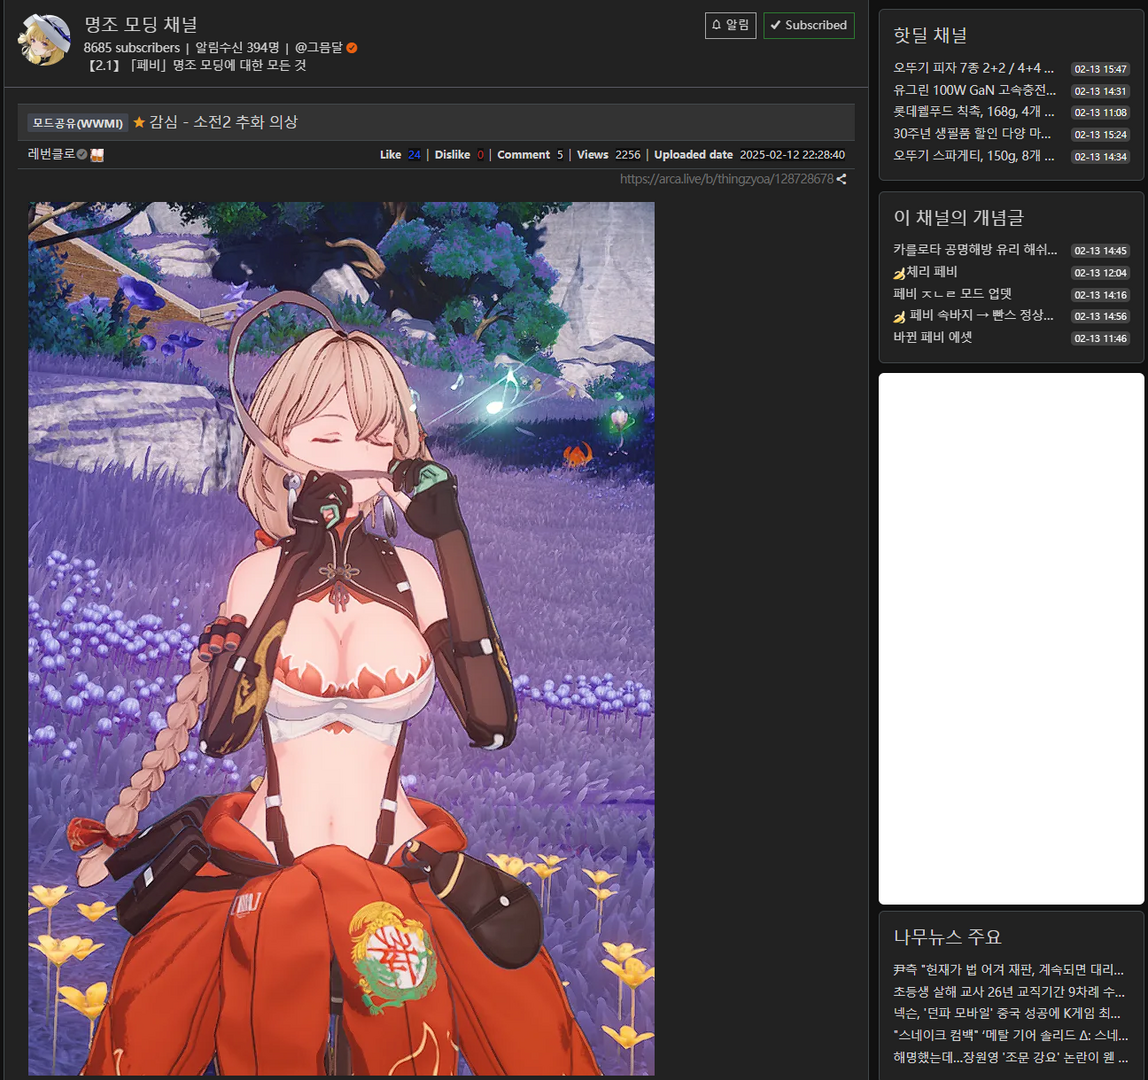Open news 초등생 살해 교사 26년 교직기간

tap(1009, 991)
